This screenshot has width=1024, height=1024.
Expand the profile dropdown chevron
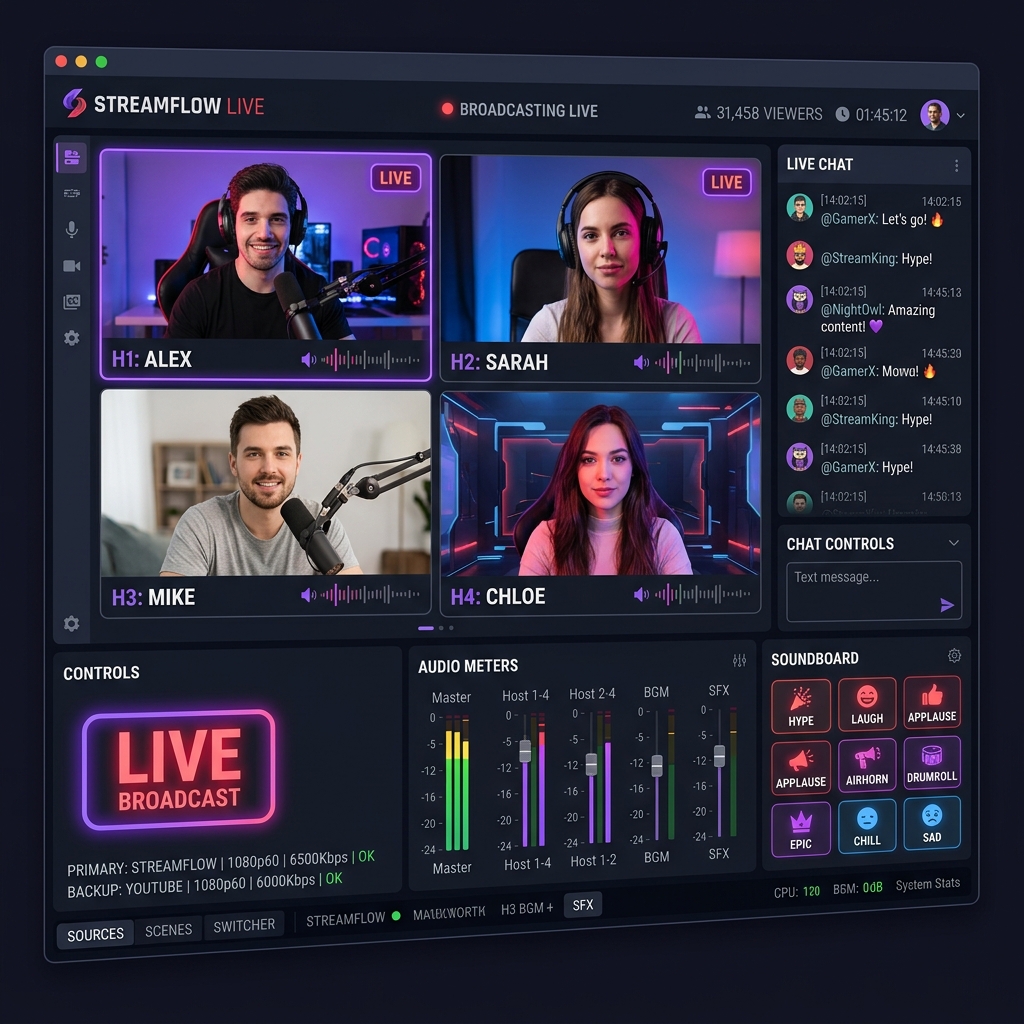(x=961, y=116)
